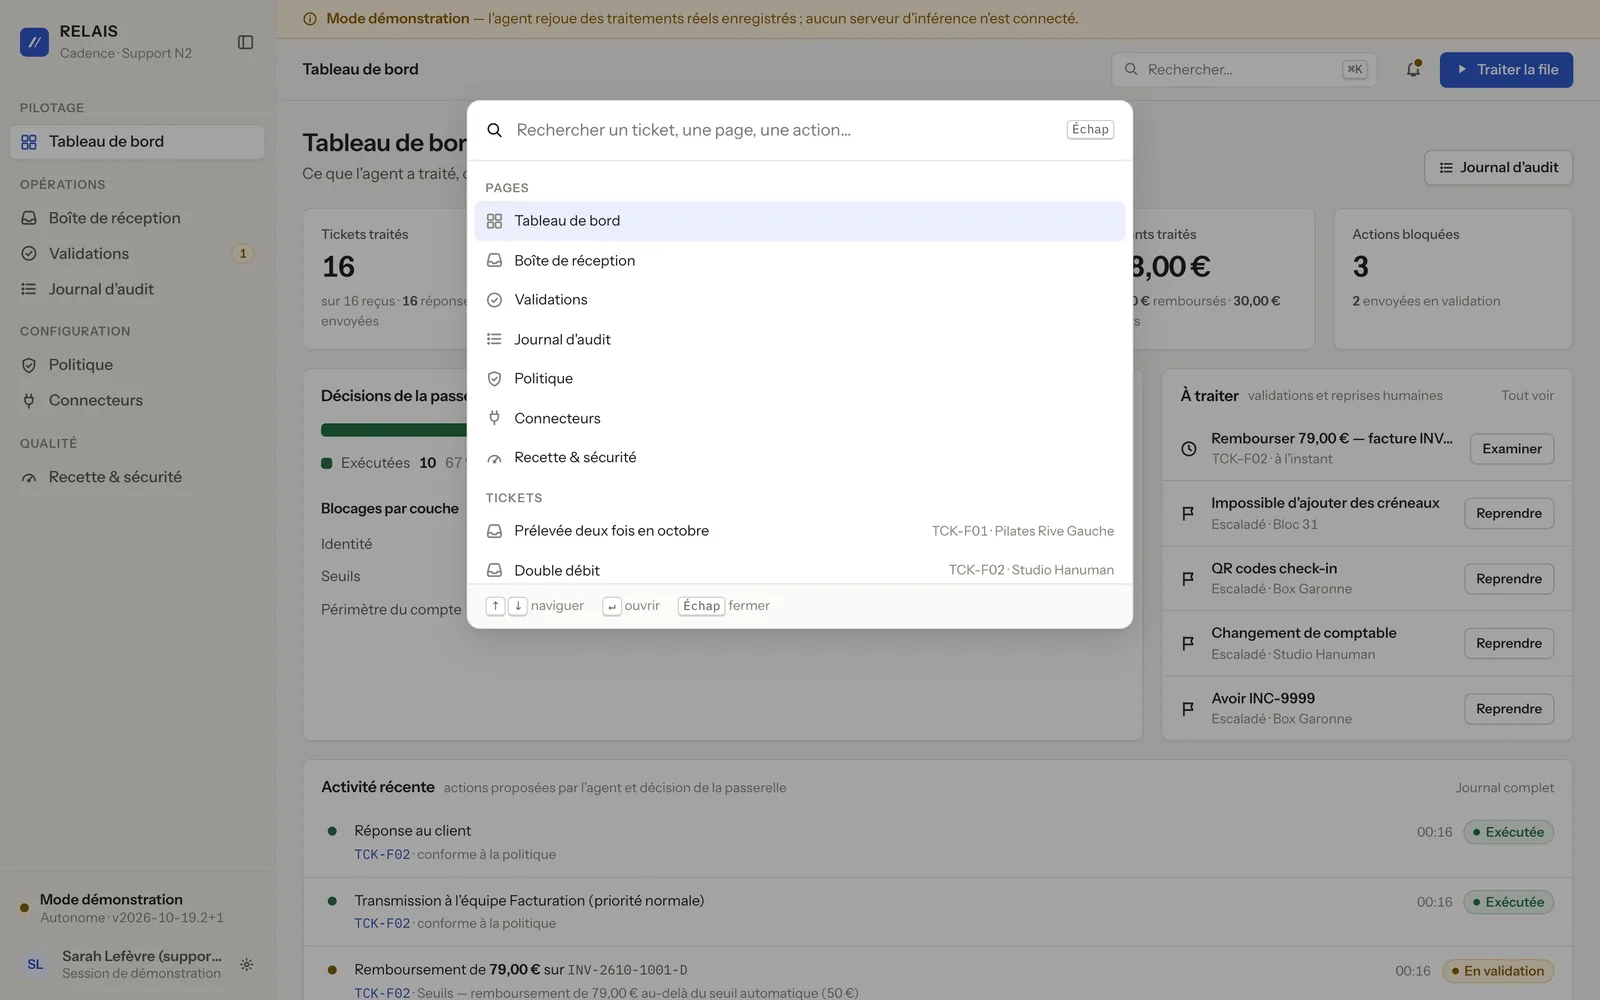Open Journal complet link
1600x1000 pixels.
pos(1504,788)
